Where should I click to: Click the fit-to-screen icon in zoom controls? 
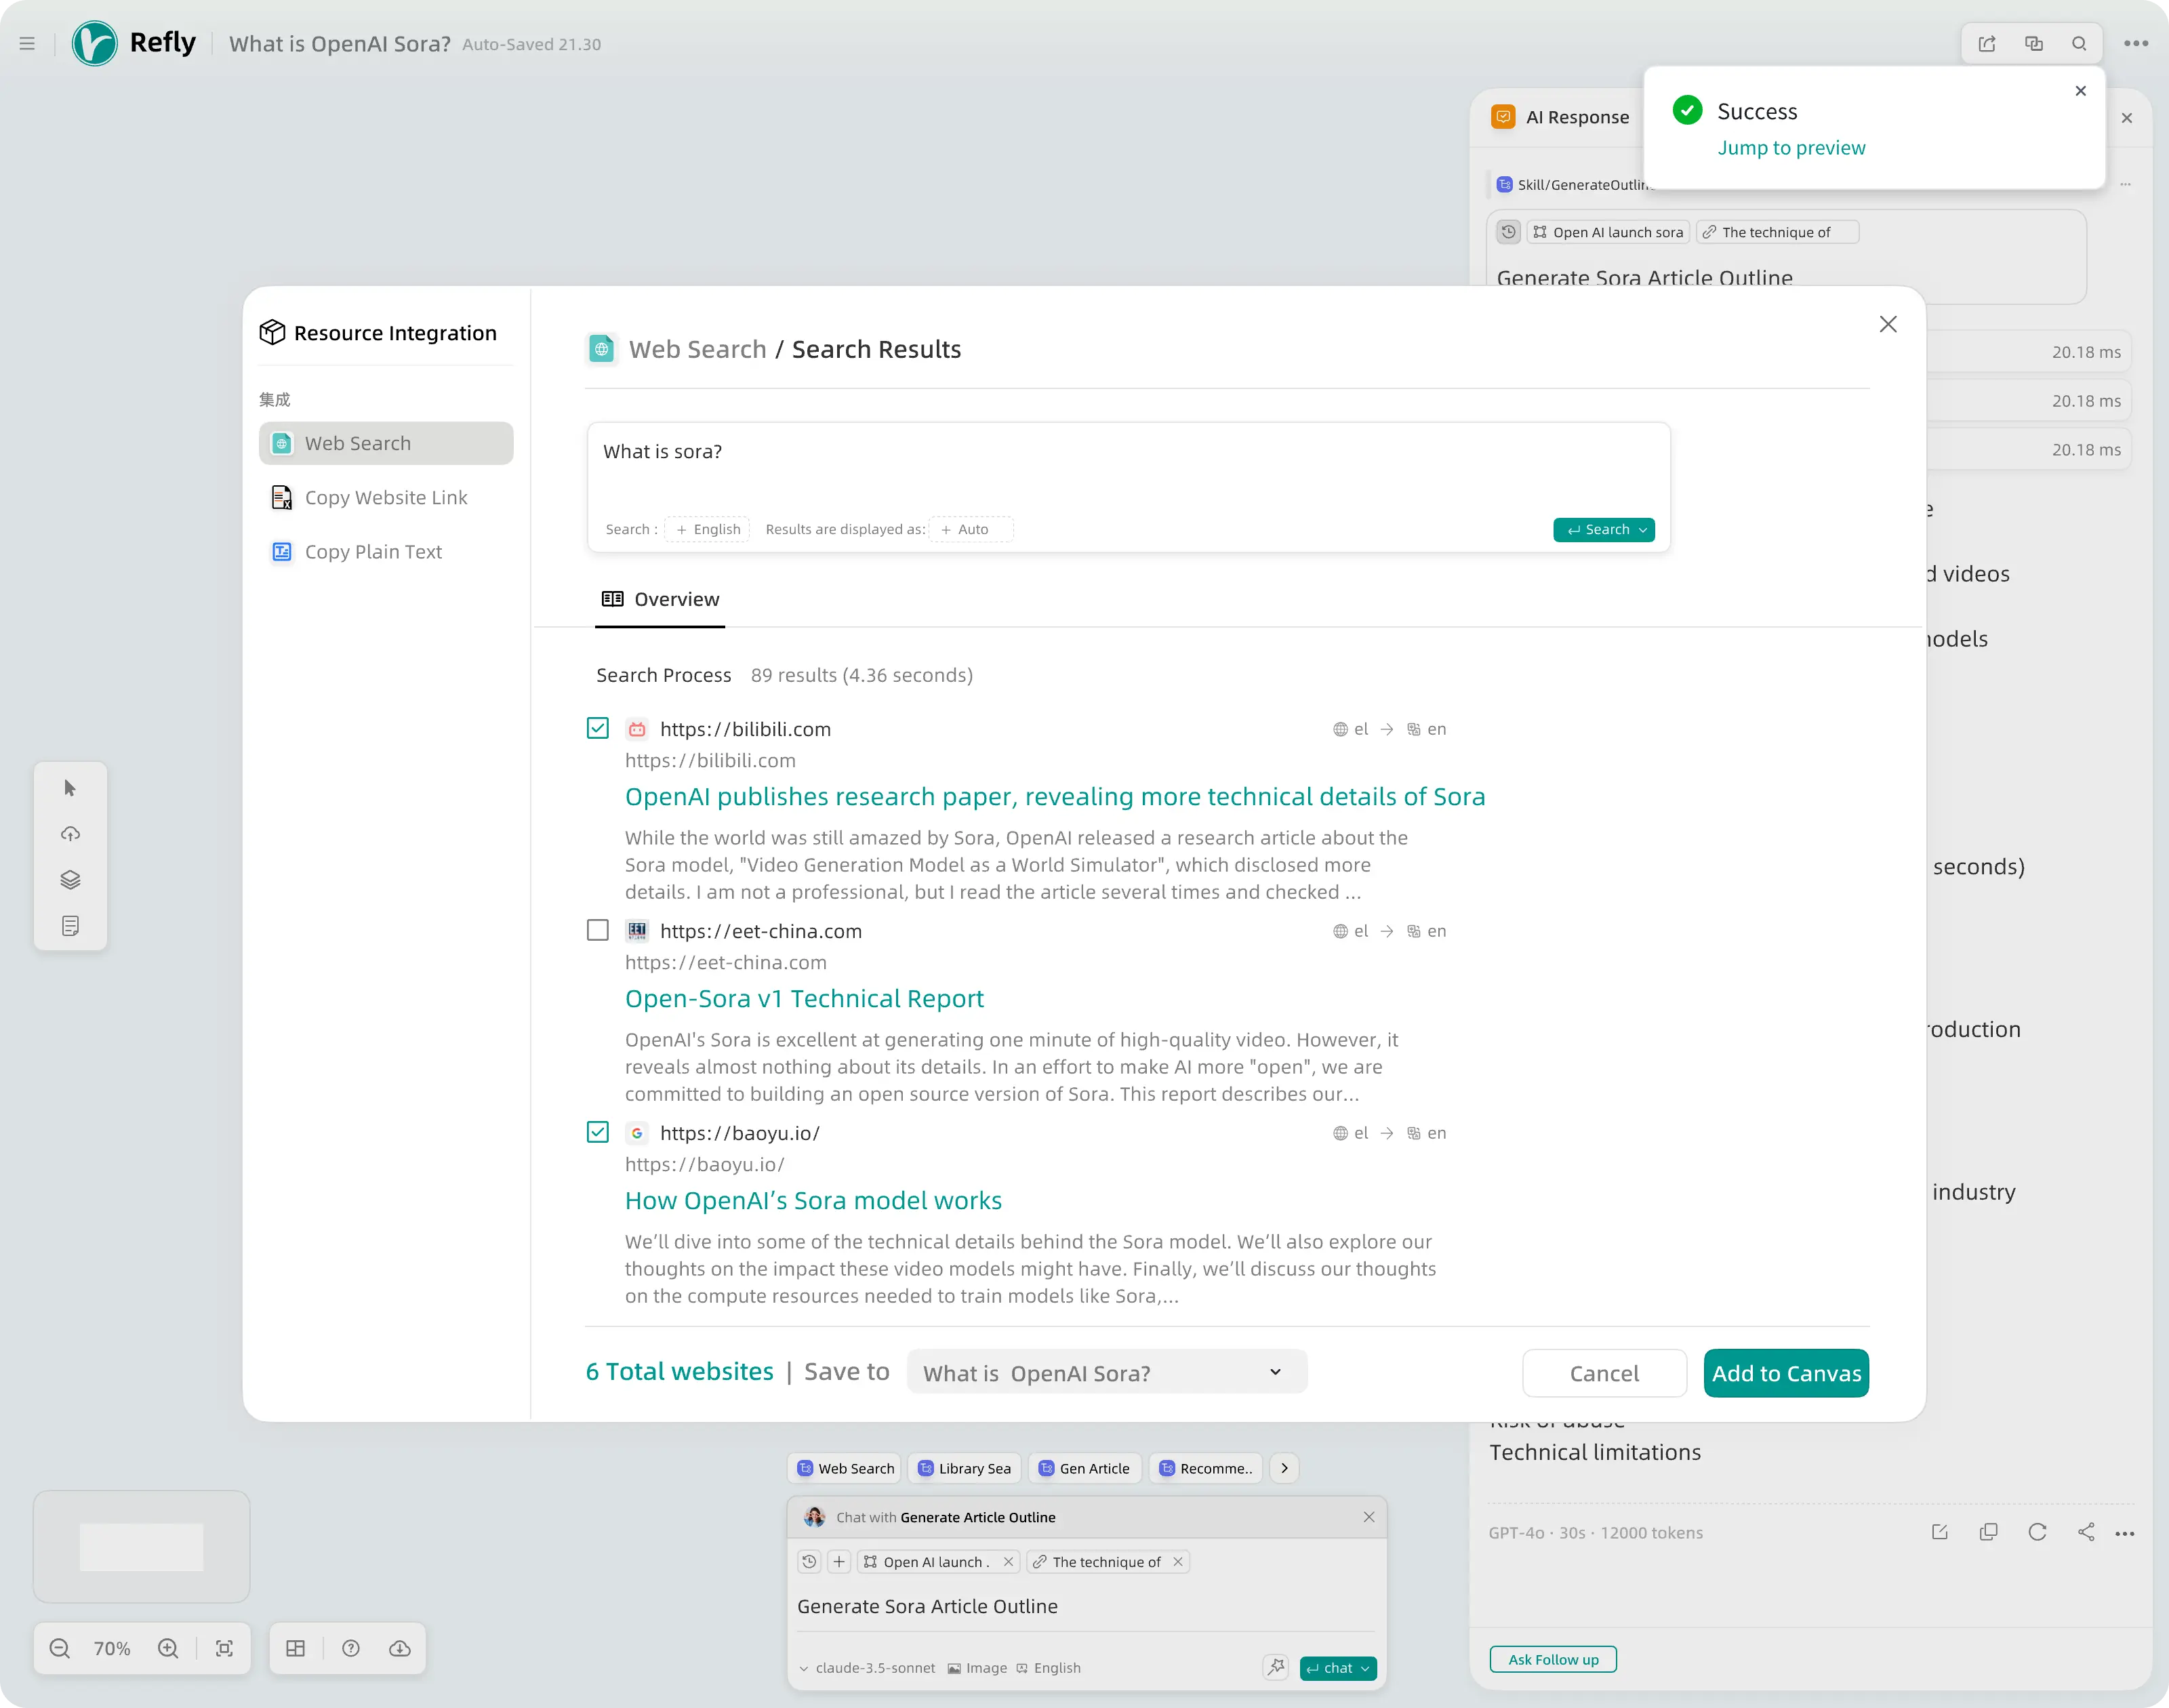(x=222, y=1648)
